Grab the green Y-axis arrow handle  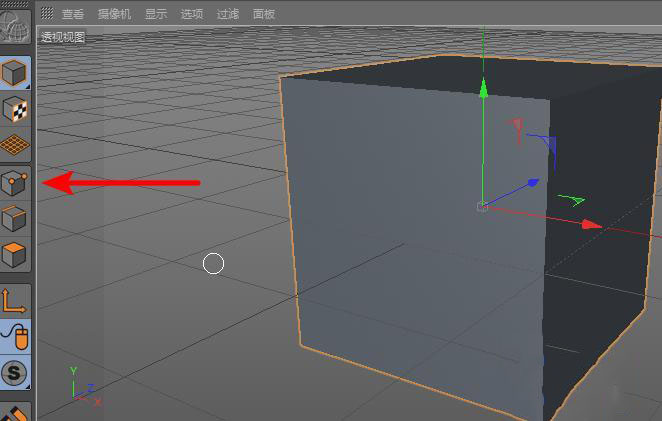[x=483, y=88]
